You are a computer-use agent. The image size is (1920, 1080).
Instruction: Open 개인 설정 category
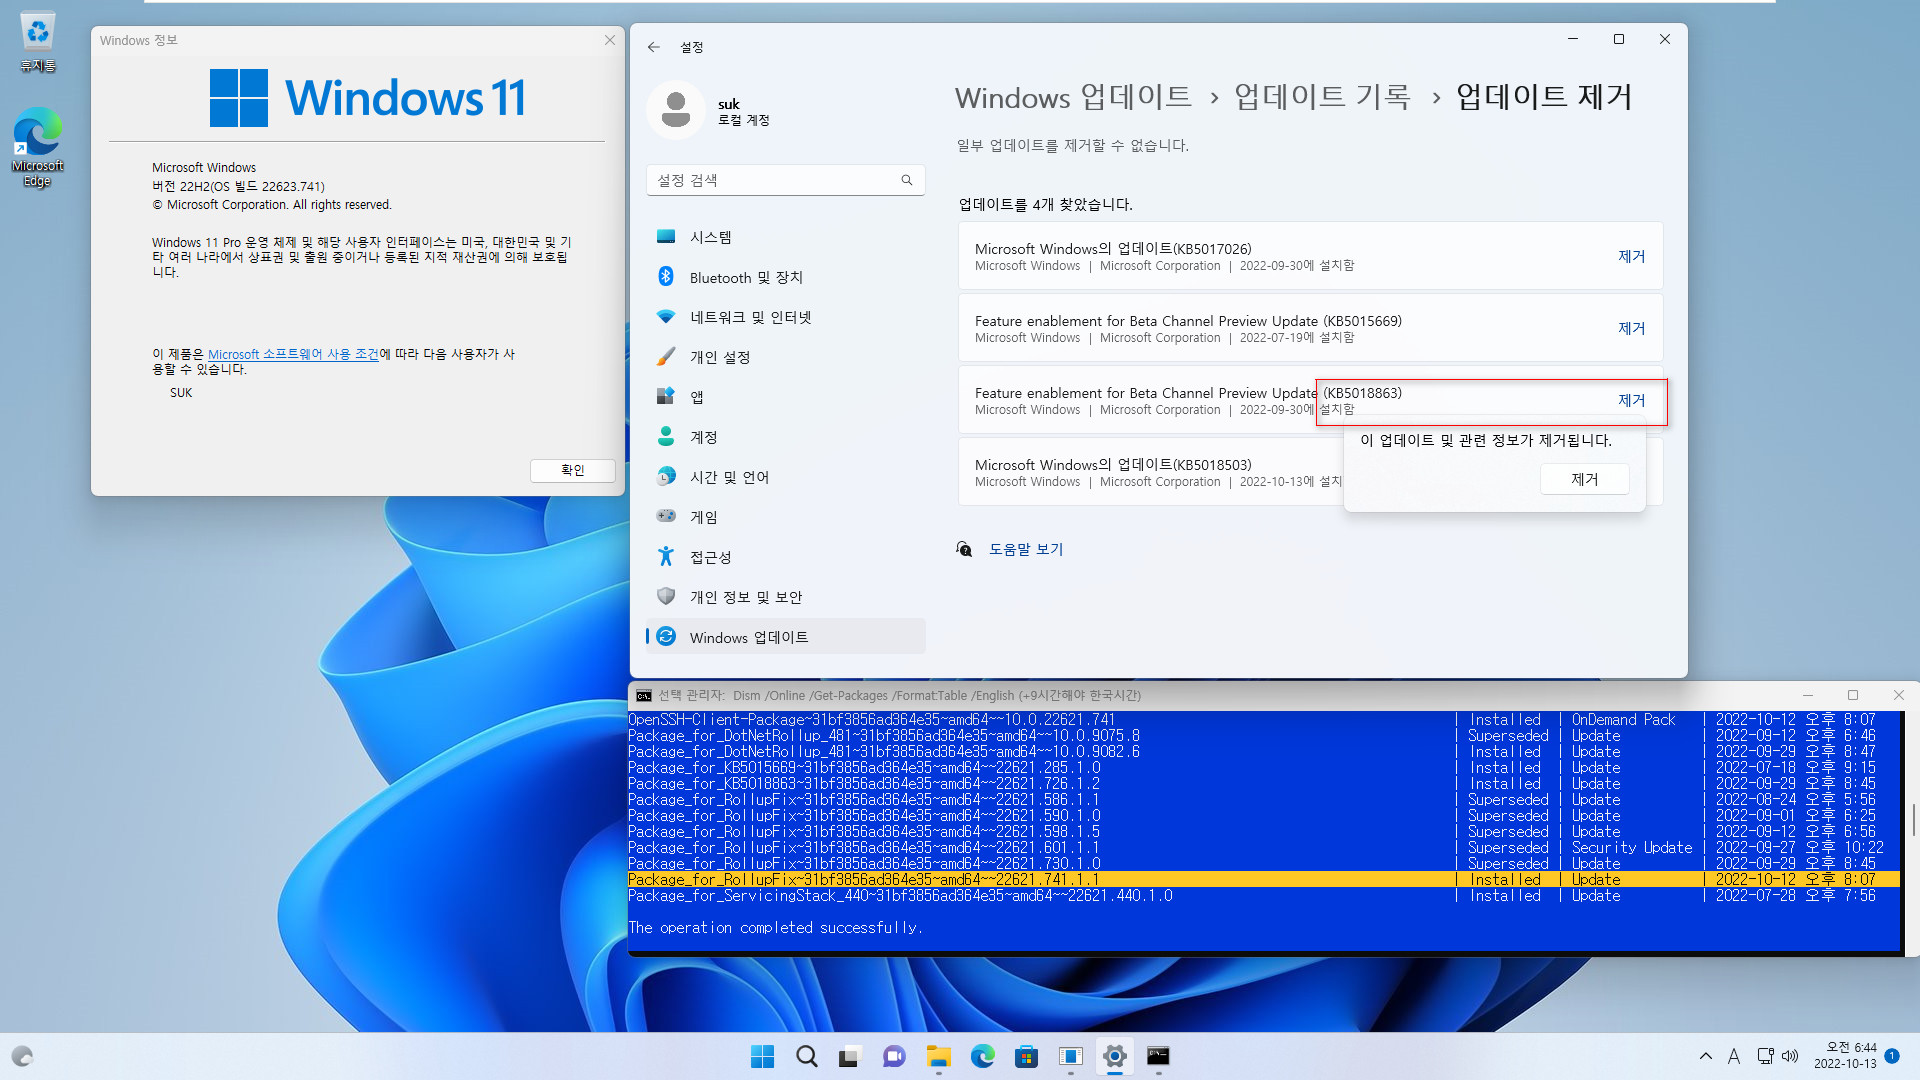pyautogui.click(x=786, y=357)
